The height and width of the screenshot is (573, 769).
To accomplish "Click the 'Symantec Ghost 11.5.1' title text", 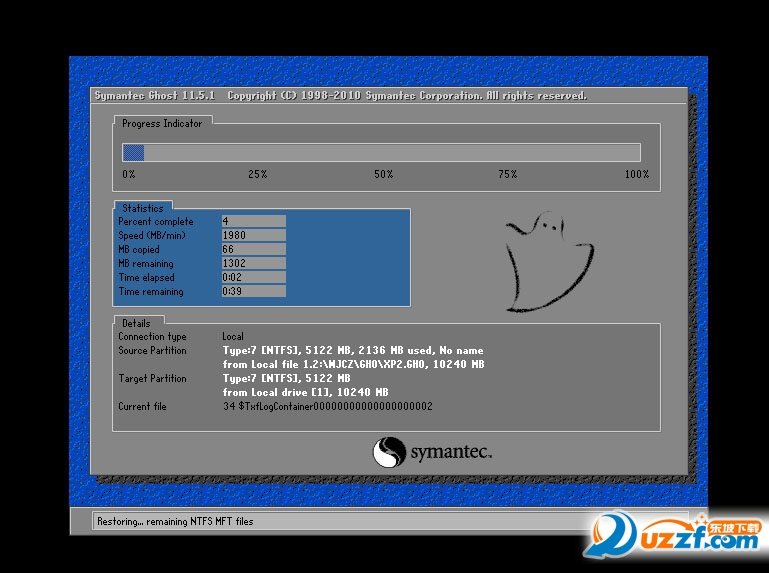I will (x=154, y=95).
